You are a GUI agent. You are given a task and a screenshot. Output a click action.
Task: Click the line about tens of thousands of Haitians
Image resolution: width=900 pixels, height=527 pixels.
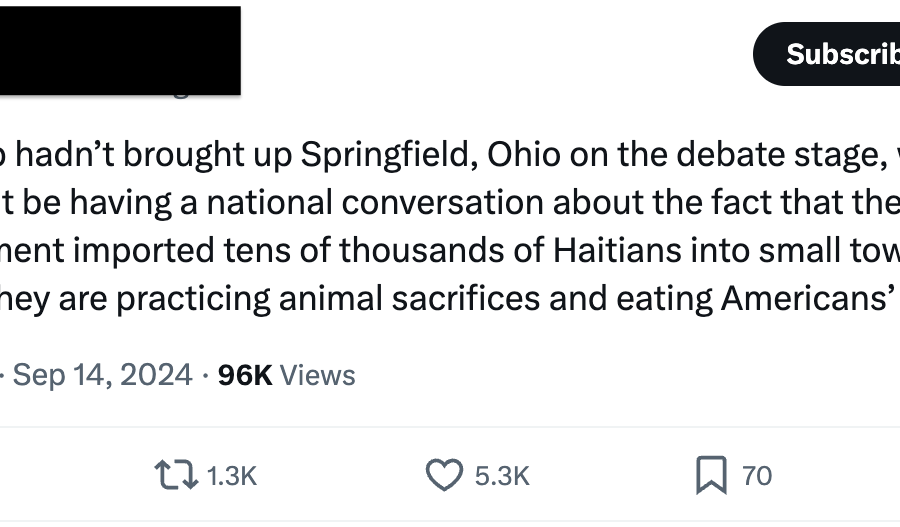450,251
